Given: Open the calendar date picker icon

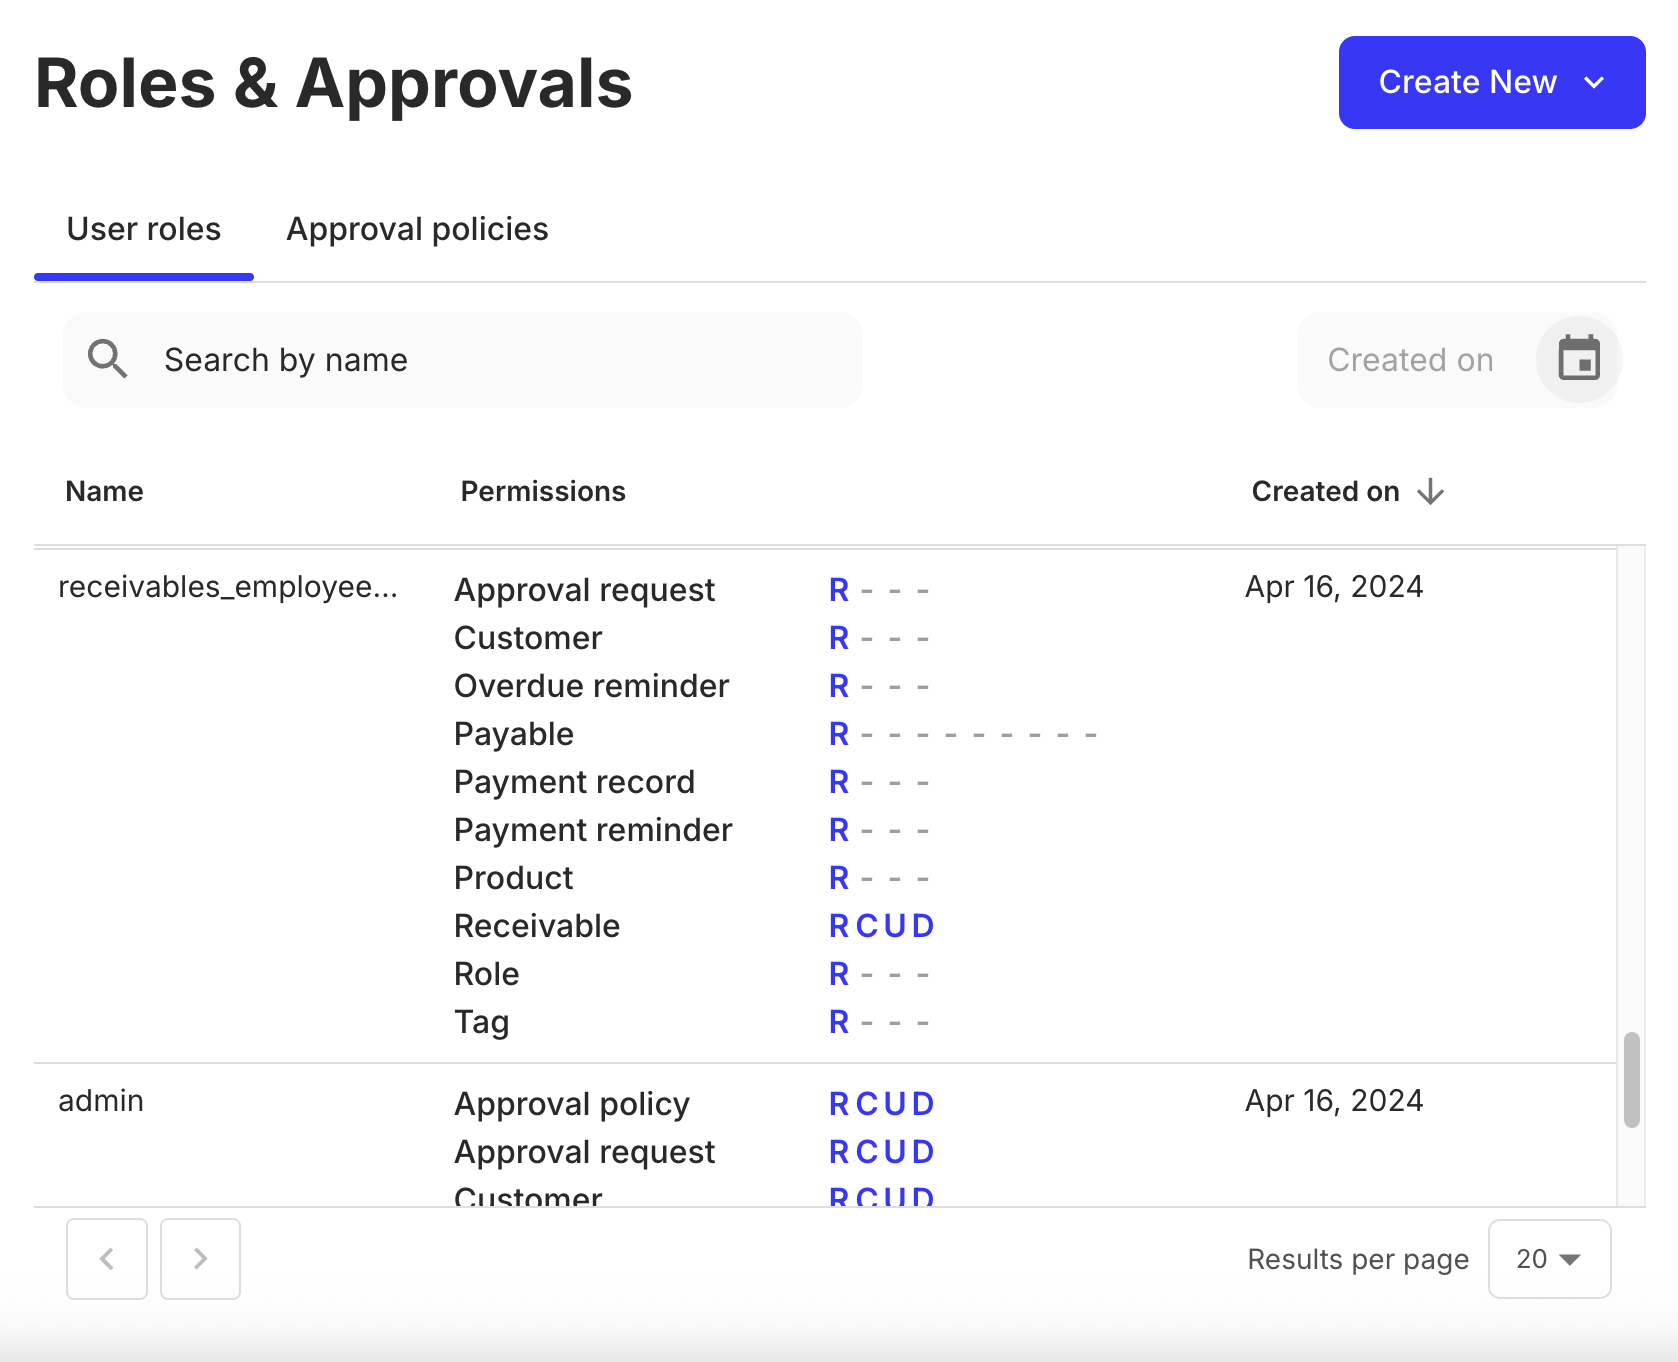Looking at the screenshot, I should 1578,359.
